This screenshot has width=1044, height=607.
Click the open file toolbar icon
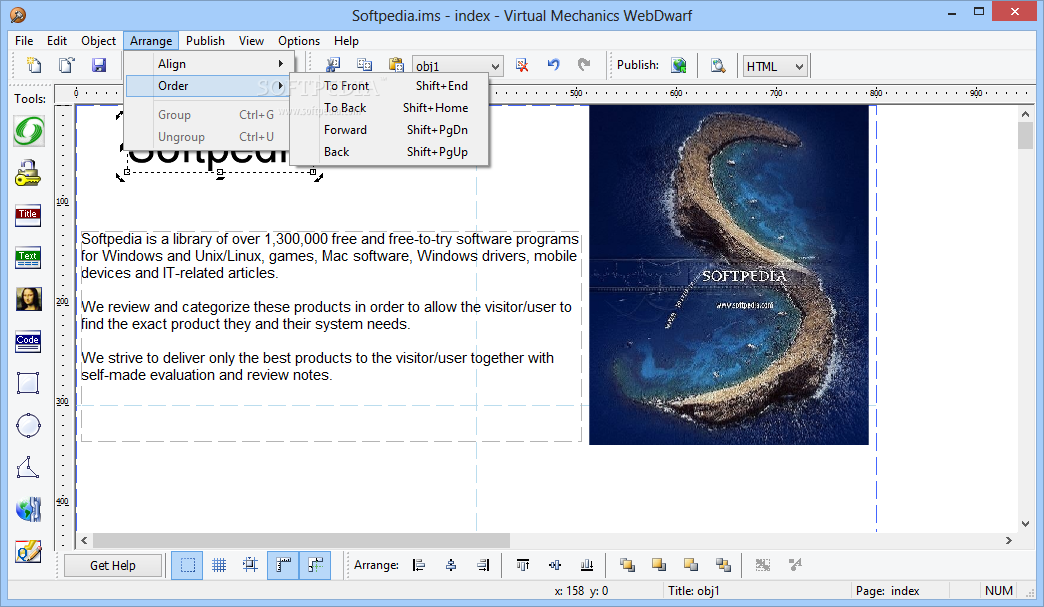[x=67, y=65]
